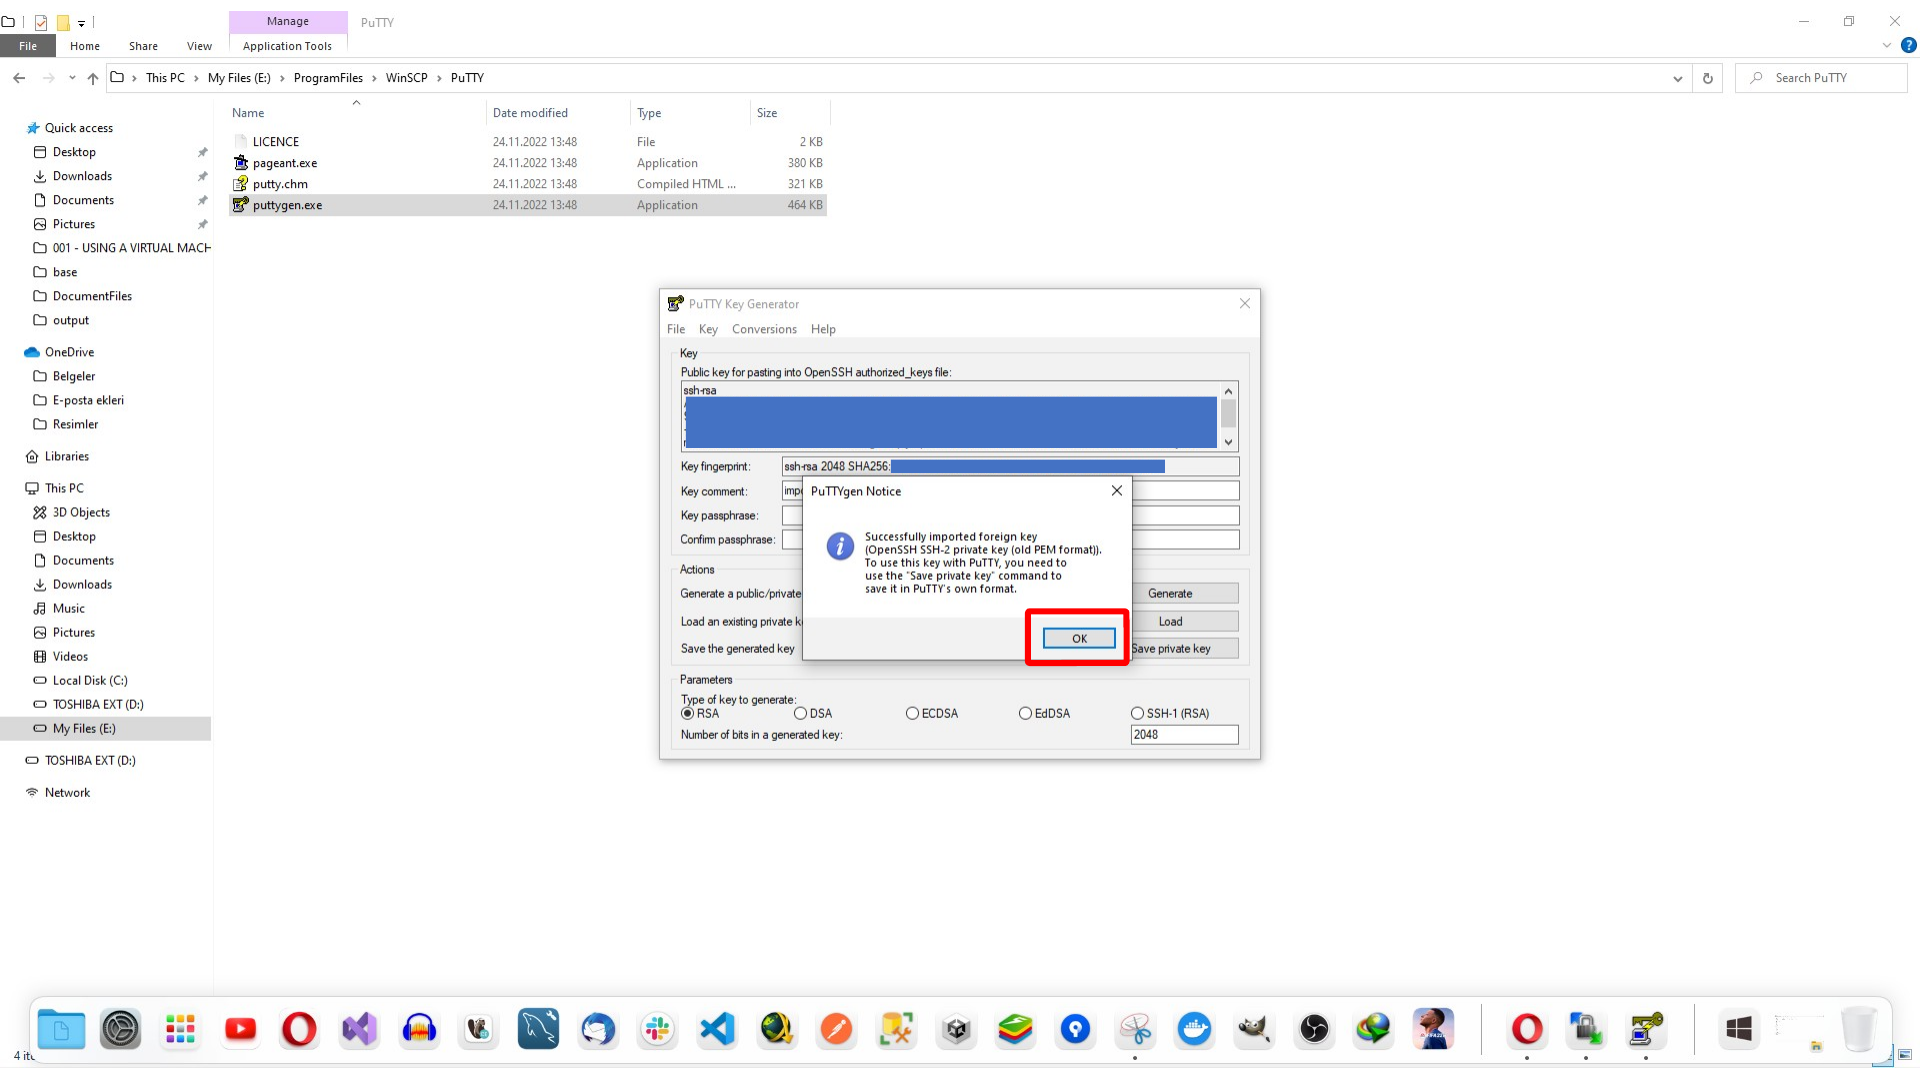Click the Key fingerprint field
The image size is (1921, 1080).
(x=1010, y=466)
